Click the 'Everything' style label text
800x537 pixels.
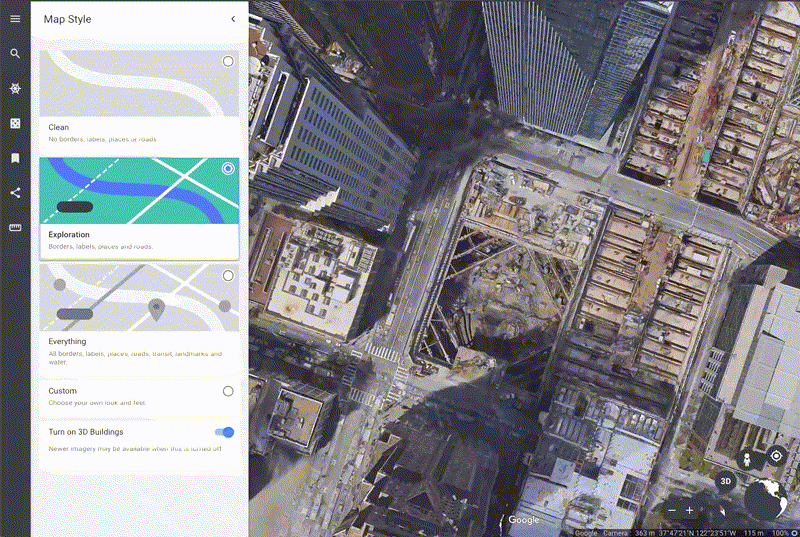67,342
